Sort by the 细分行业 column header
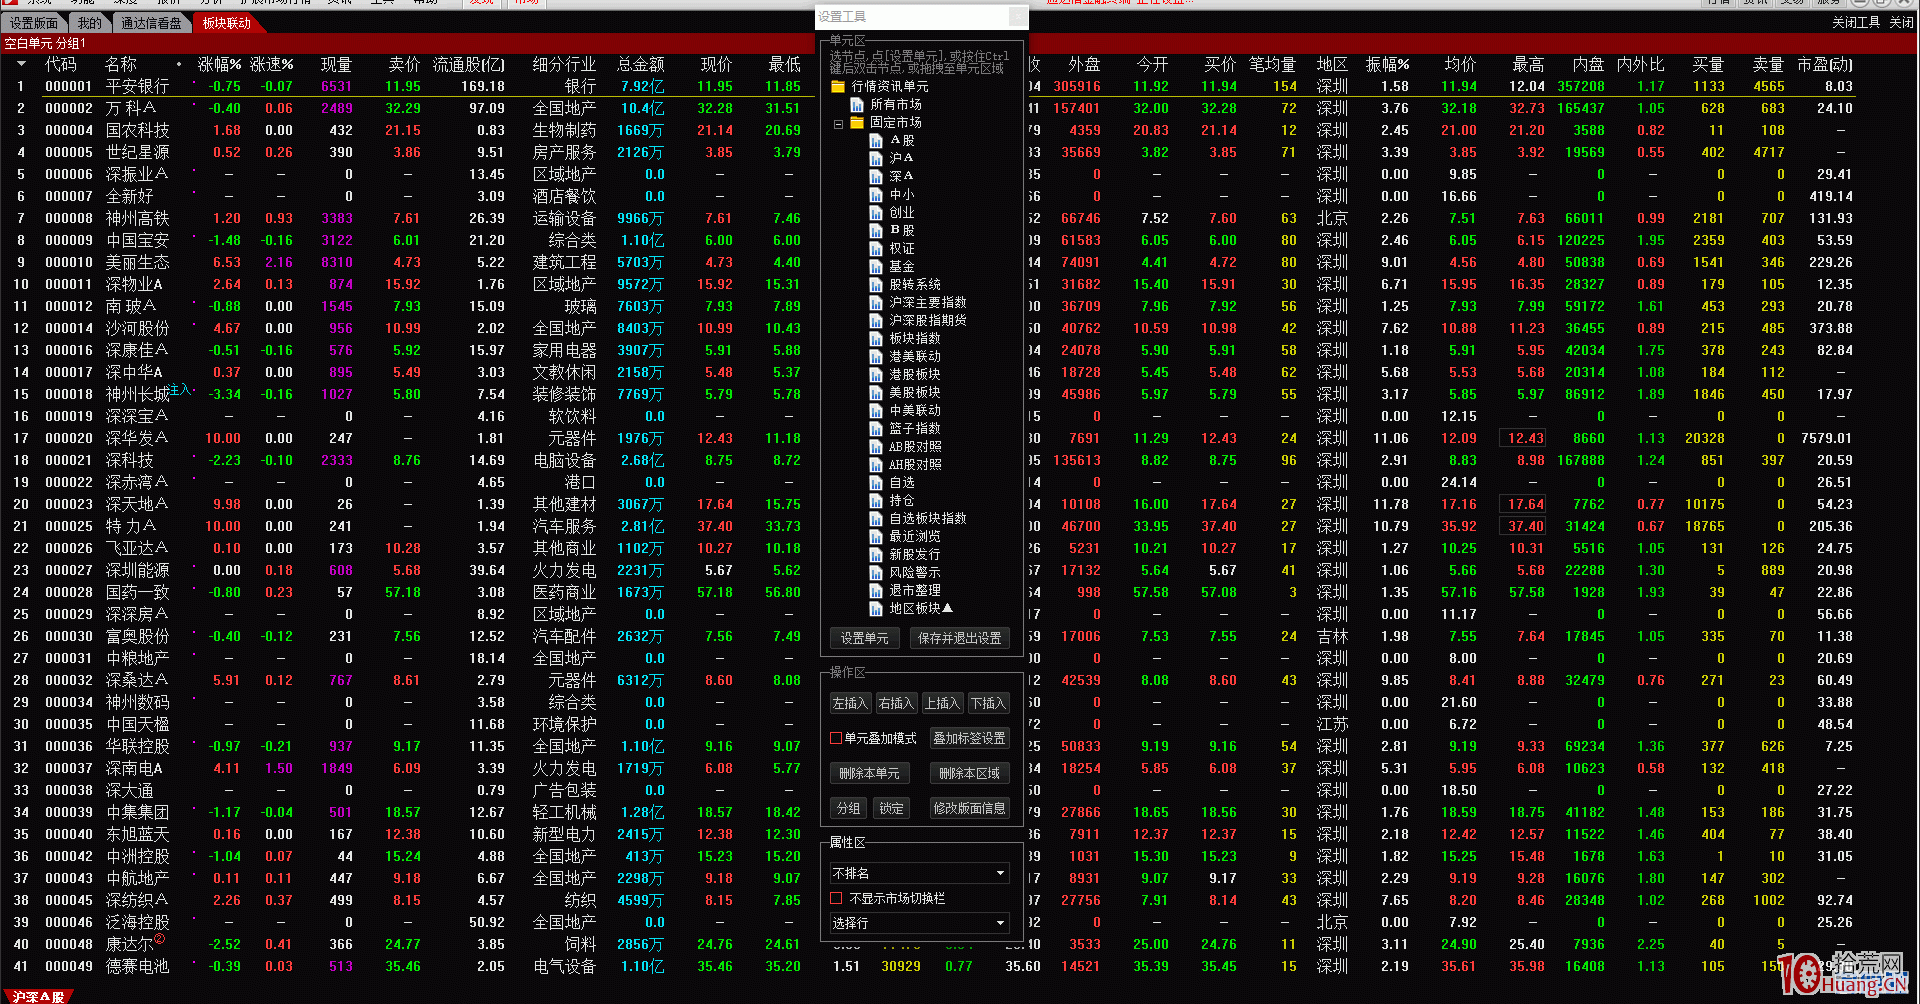The image size is (1920, 1004). click(564, 64)
